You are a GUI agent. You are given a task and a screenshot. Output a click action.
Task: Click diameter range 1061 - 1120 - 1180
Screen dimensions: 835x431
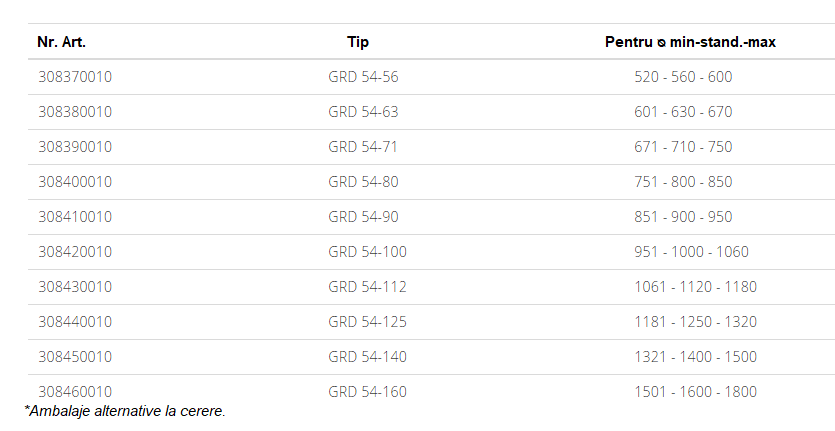(695, 287)
